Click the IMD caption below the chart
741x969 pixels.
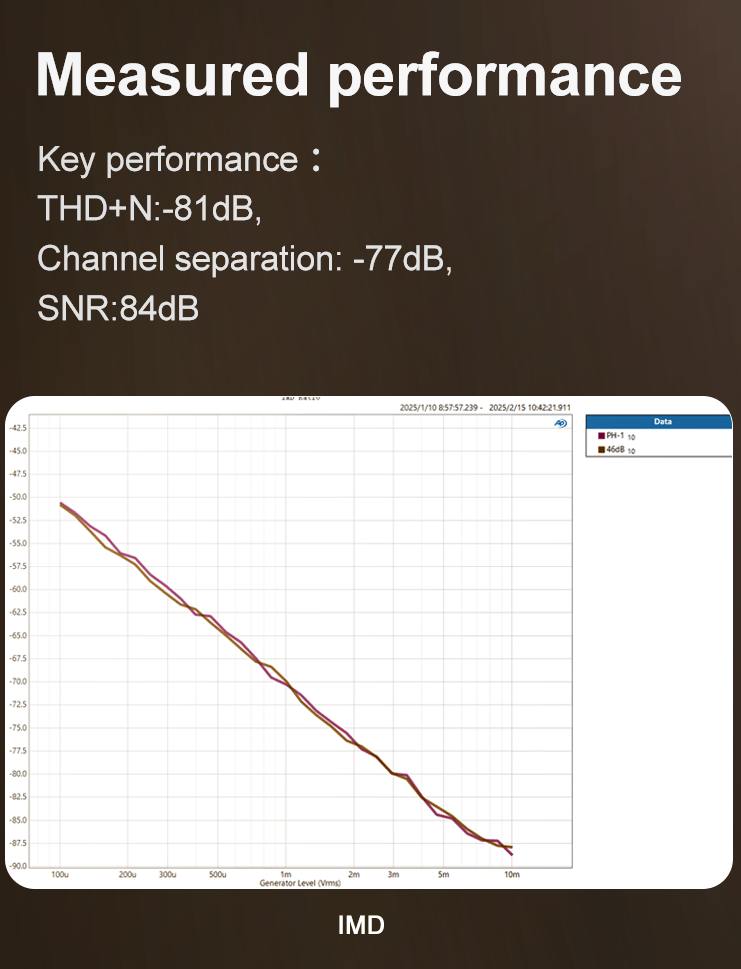pyautogui.click(x=361, y=925)
